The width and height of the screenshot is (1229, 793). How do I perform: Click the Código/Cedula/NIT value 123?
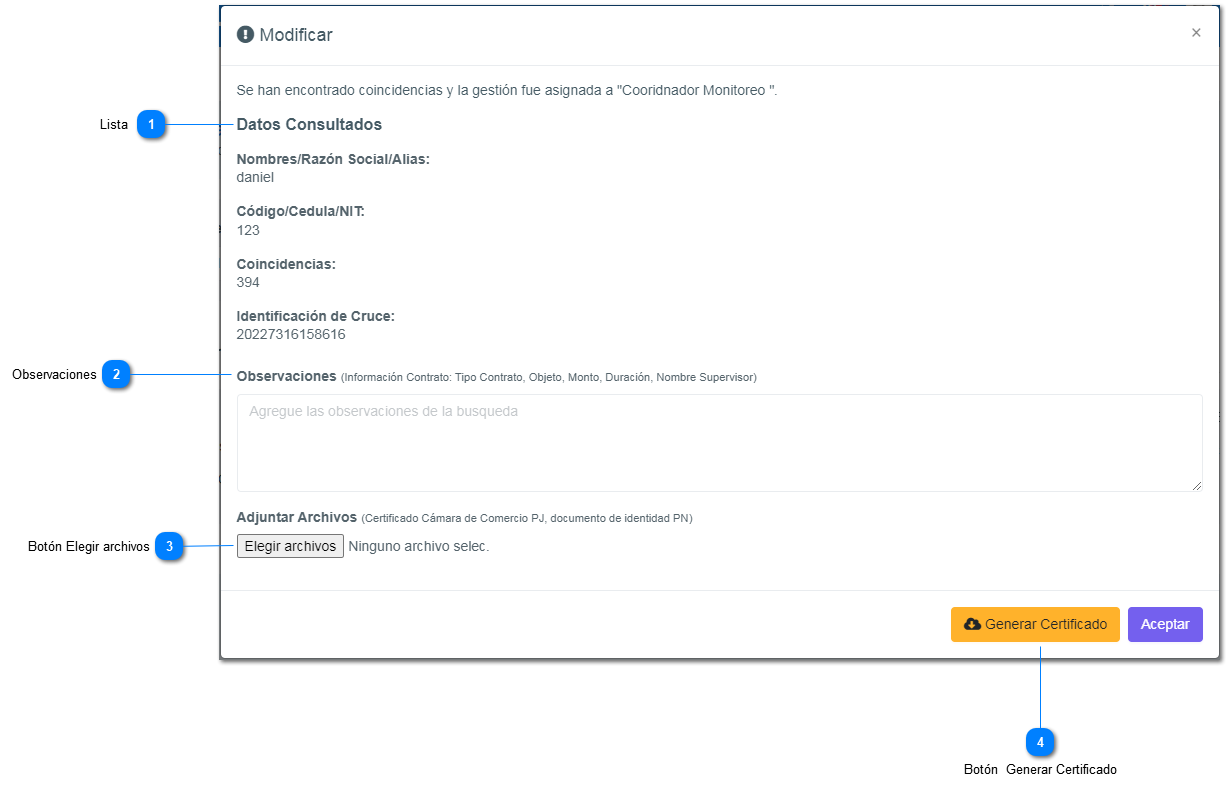248,230
